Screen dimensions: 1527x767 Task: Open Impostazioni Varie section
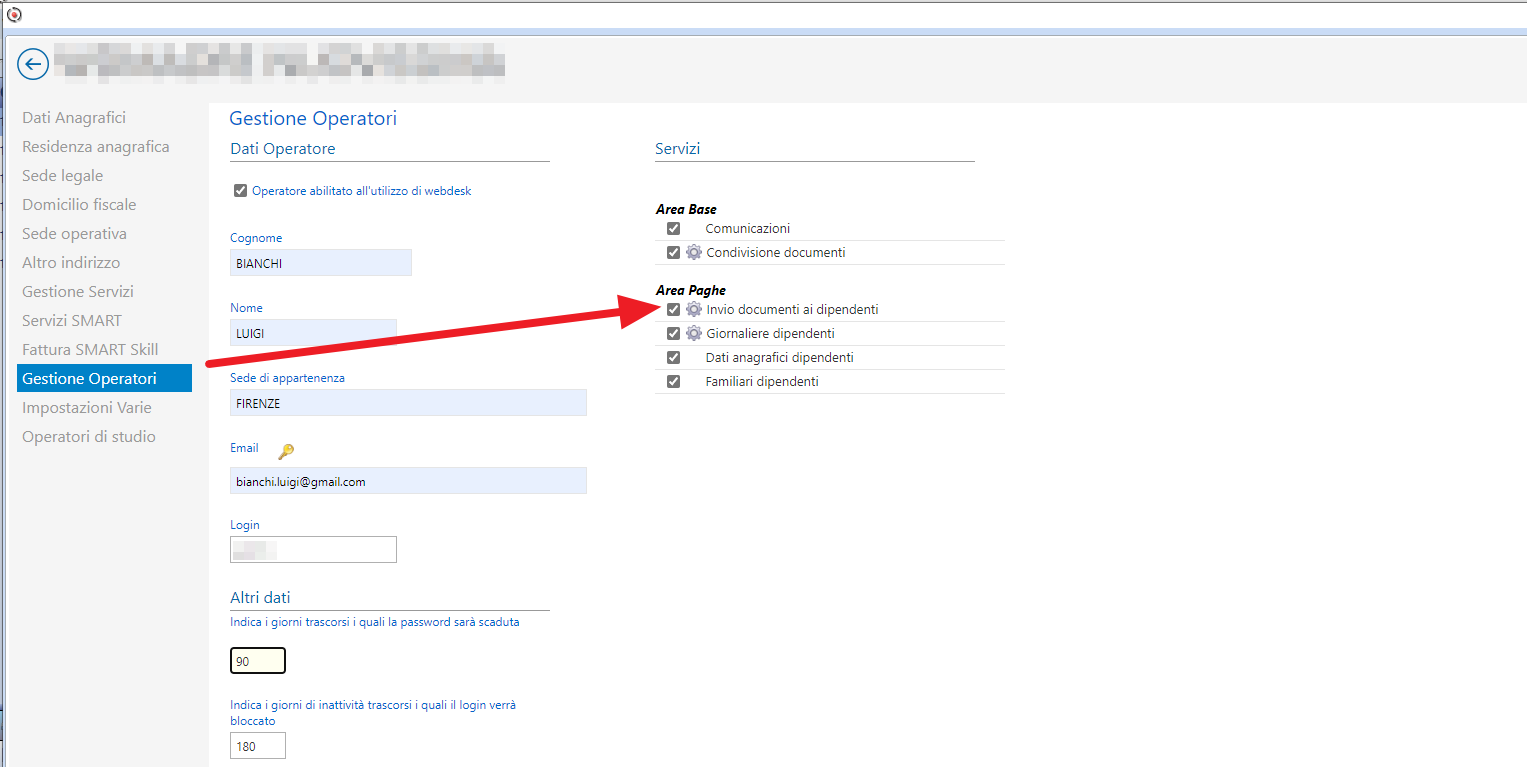[87, 408]
